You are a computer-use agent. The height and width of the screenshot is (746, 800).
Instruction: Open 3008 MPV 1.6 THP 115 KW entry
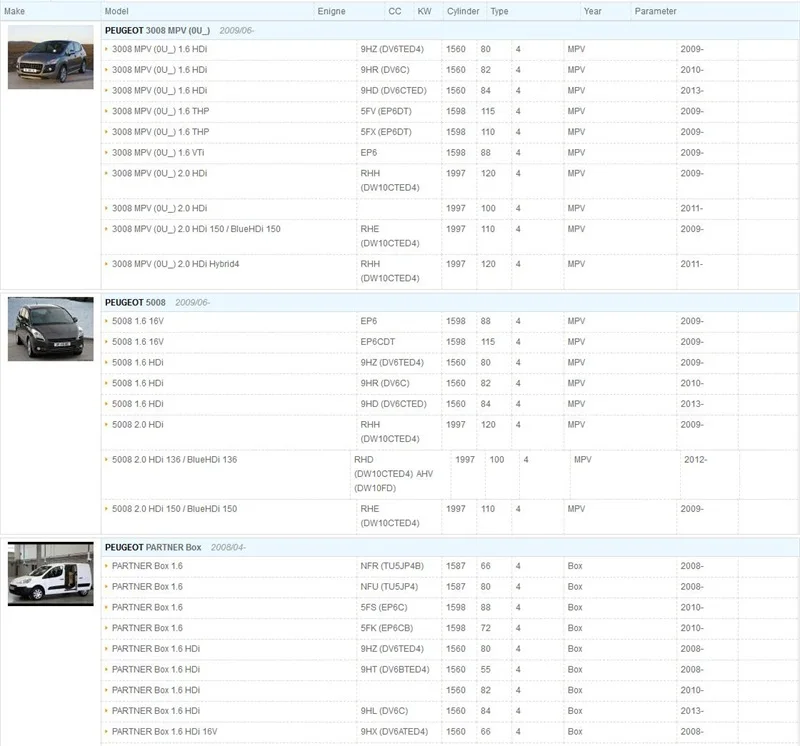pyautogui.click(x=161, y=111)
